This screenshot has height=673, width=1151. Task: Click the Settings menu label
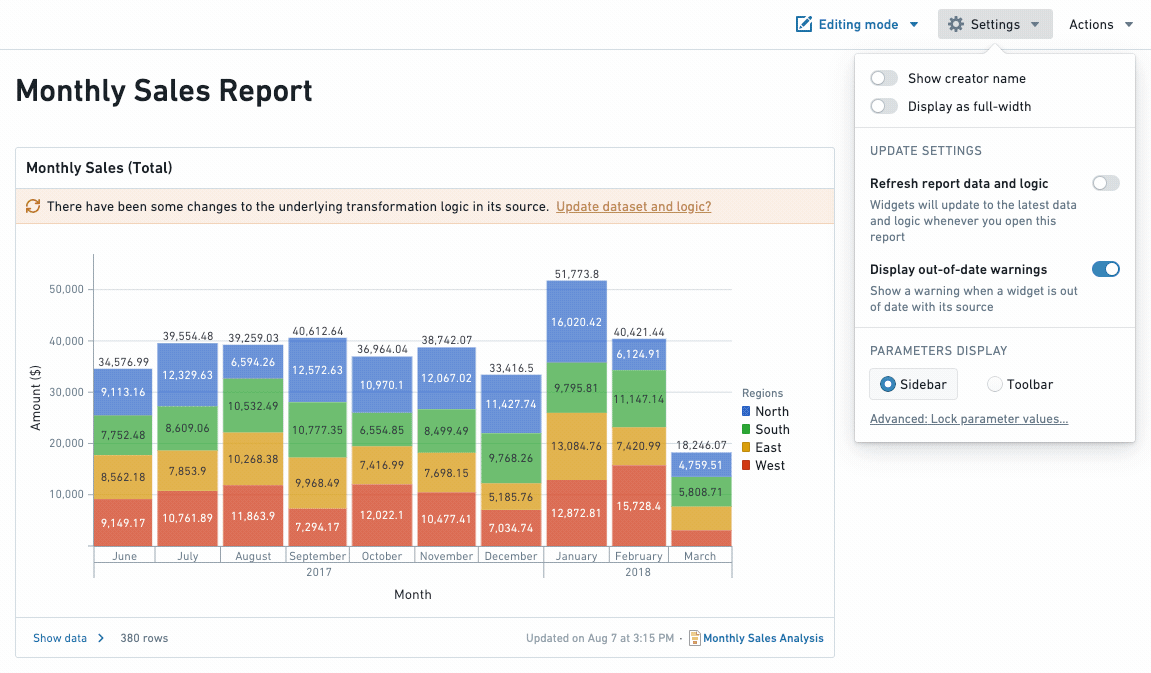click(x=995, y=24)
